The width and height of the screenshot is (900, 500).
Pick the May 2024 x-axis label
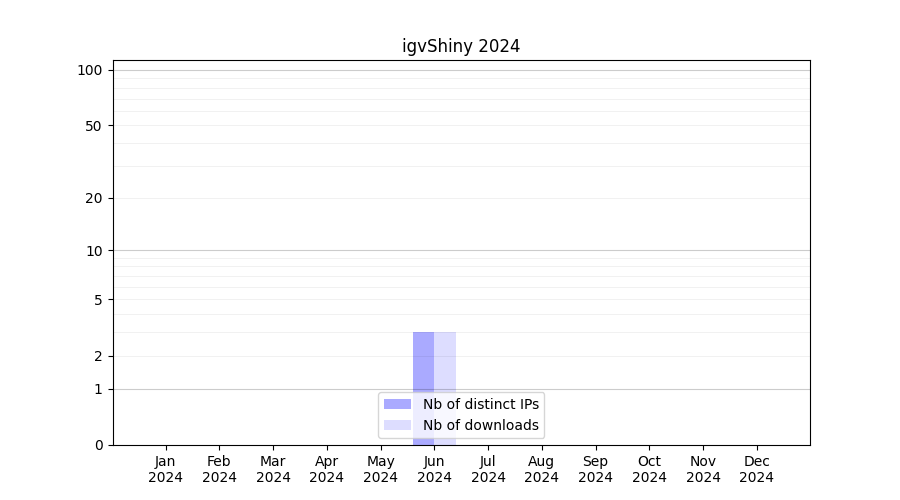[380, 469]
